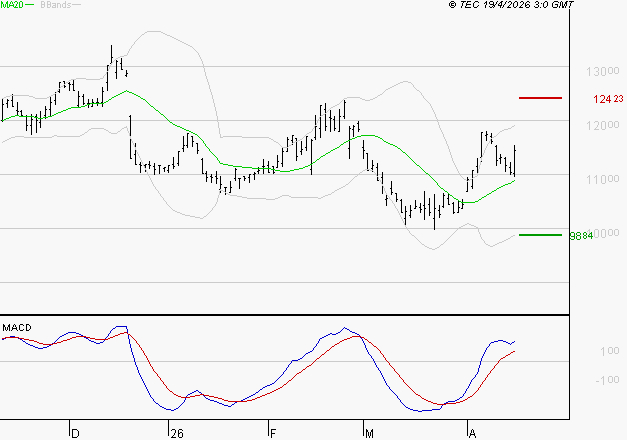Click the D month marker on time axis
This screenshot has height=440, width=627.
(75, 434)
